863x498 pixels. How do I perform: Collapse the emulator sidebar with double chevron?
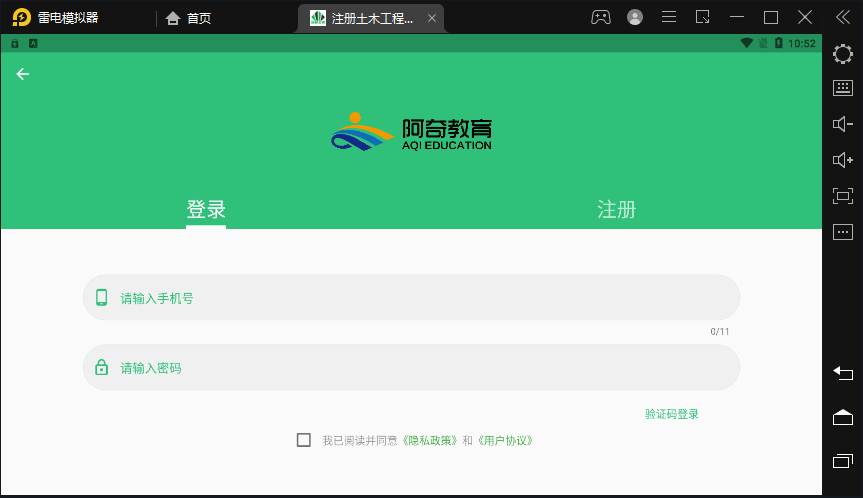click(843, 17)
